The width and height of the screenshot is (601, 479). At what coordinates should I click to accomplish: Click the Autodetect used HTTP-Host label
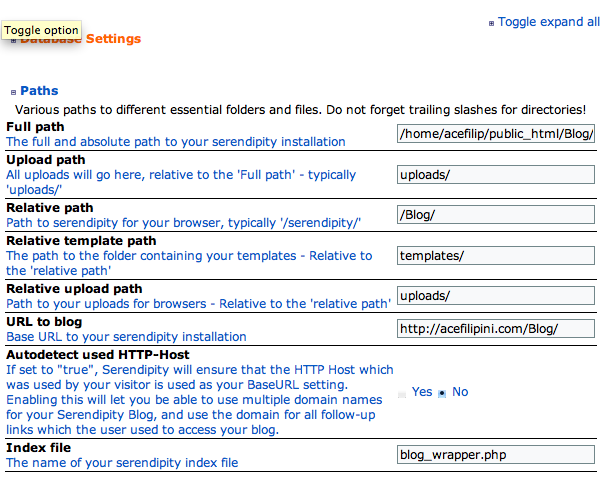tap(97, 355)
